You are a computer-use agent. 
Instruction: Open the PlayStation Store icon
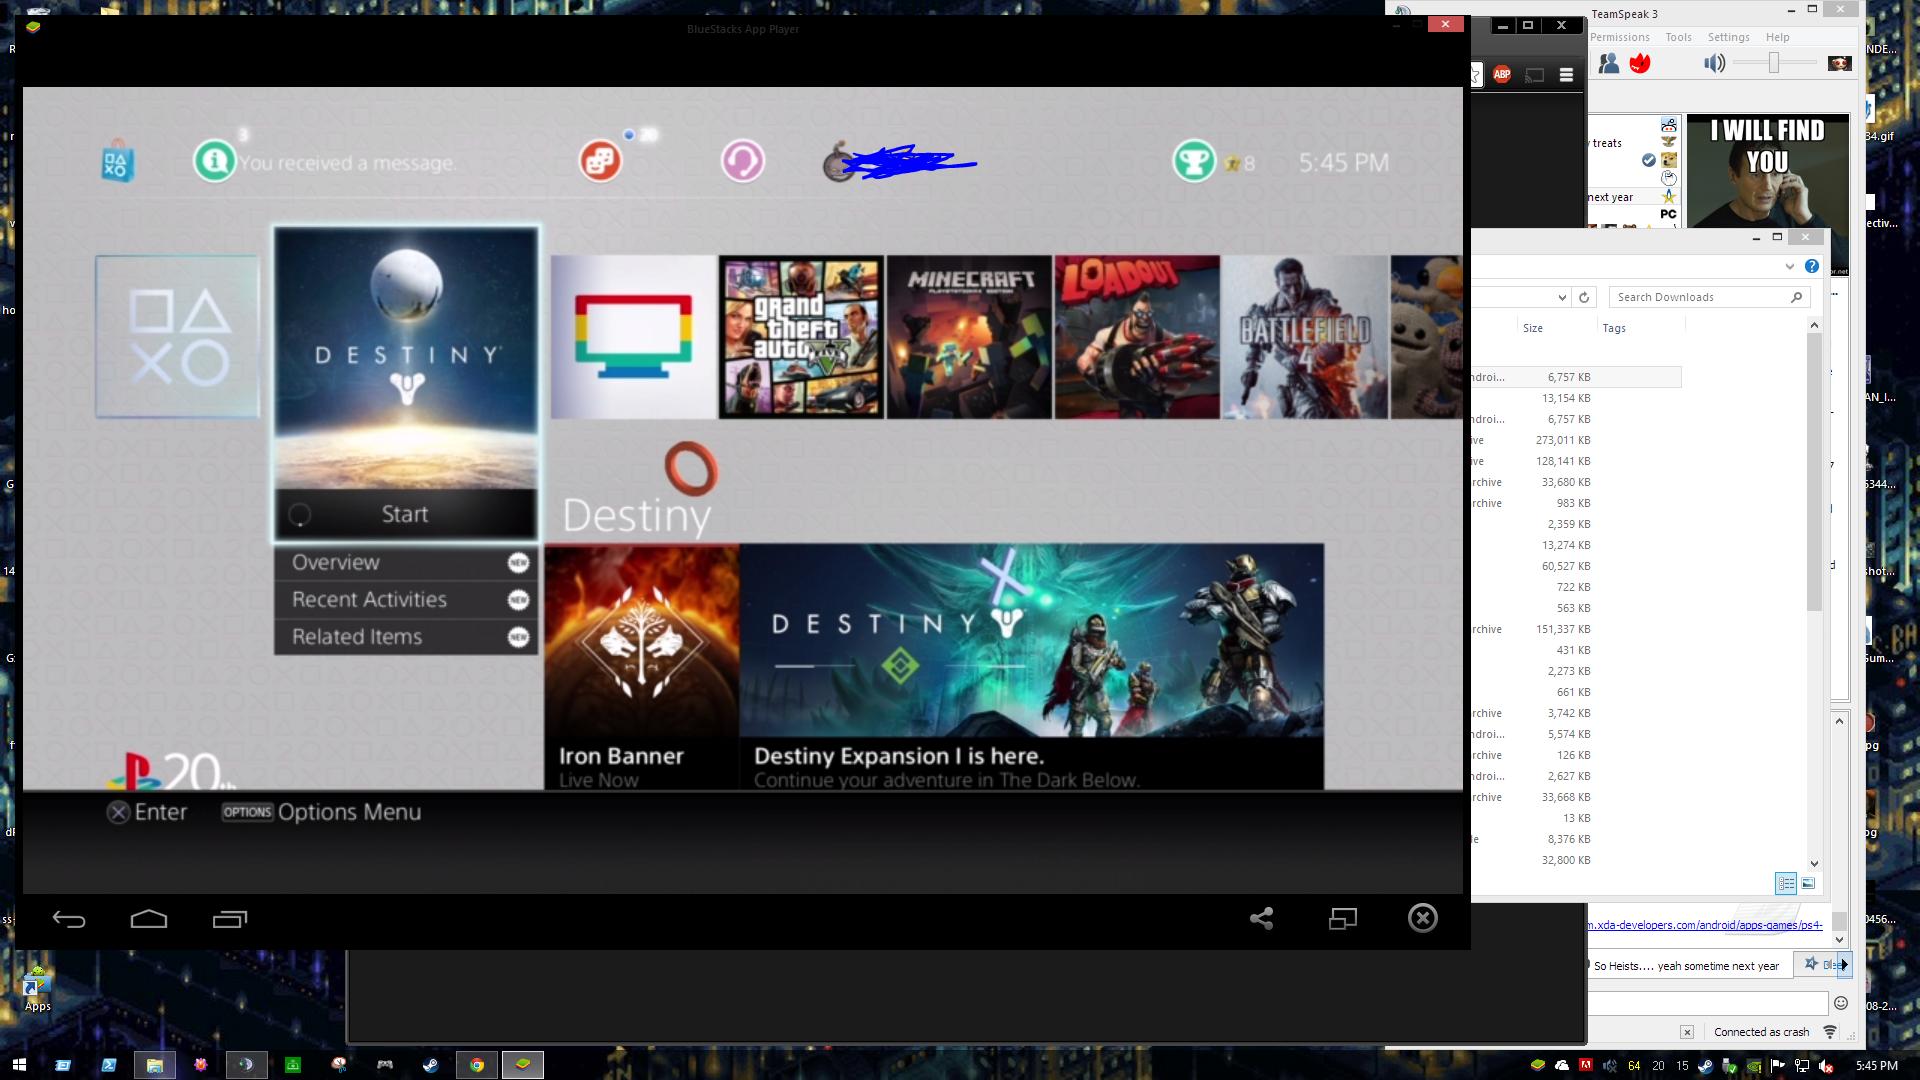pos(117,162)
